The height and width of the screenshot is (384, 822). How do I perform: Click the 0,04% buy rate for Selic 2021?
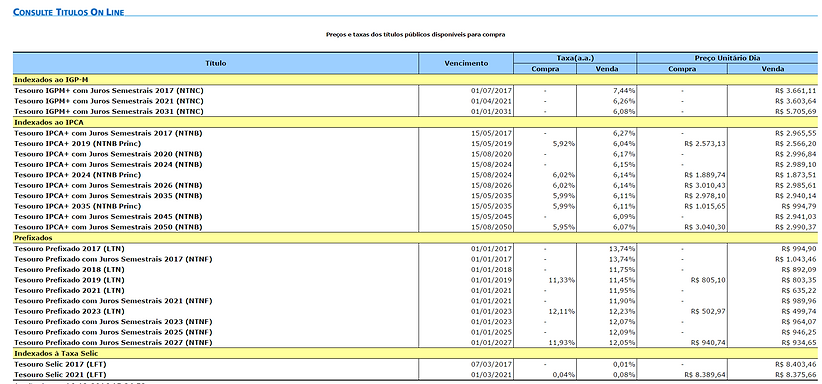click(x=564, y=375)
